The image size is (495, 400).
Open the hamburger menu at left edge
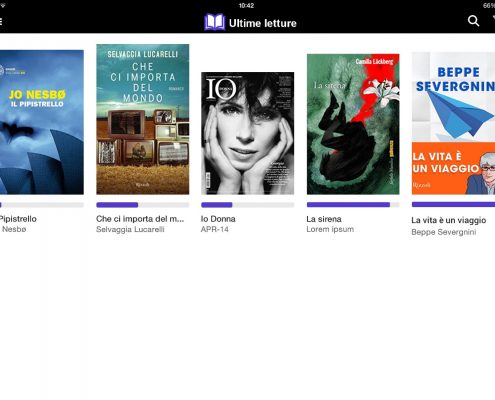pos(1,22)
